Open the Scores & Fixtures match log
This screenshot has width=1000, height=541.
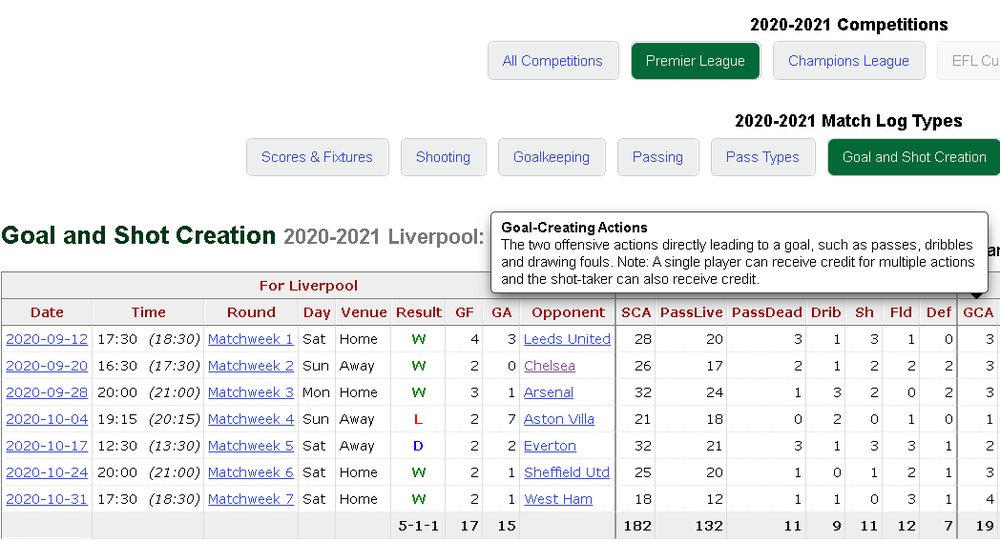317,157
